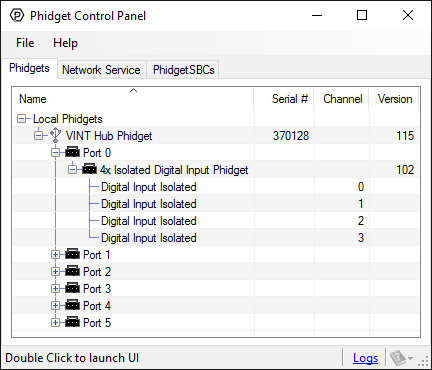The width and height of the screenshot is (432, 370).
Task: Maximize the Phidget Control Panel window
Action: point(362,15)
